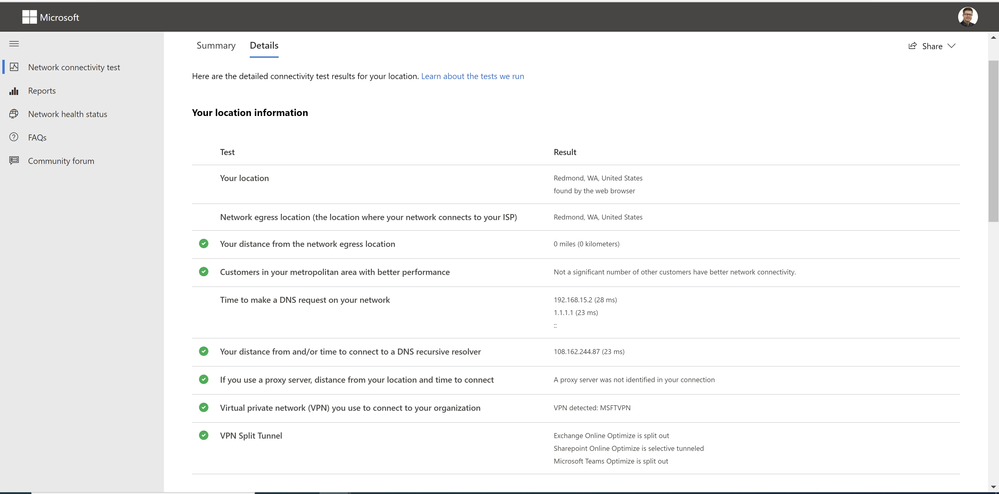This screenshot has height=494, width=999.
Task: Click 'Network egress location' row label
Action: pyautogui.click(x=369, y=217)
